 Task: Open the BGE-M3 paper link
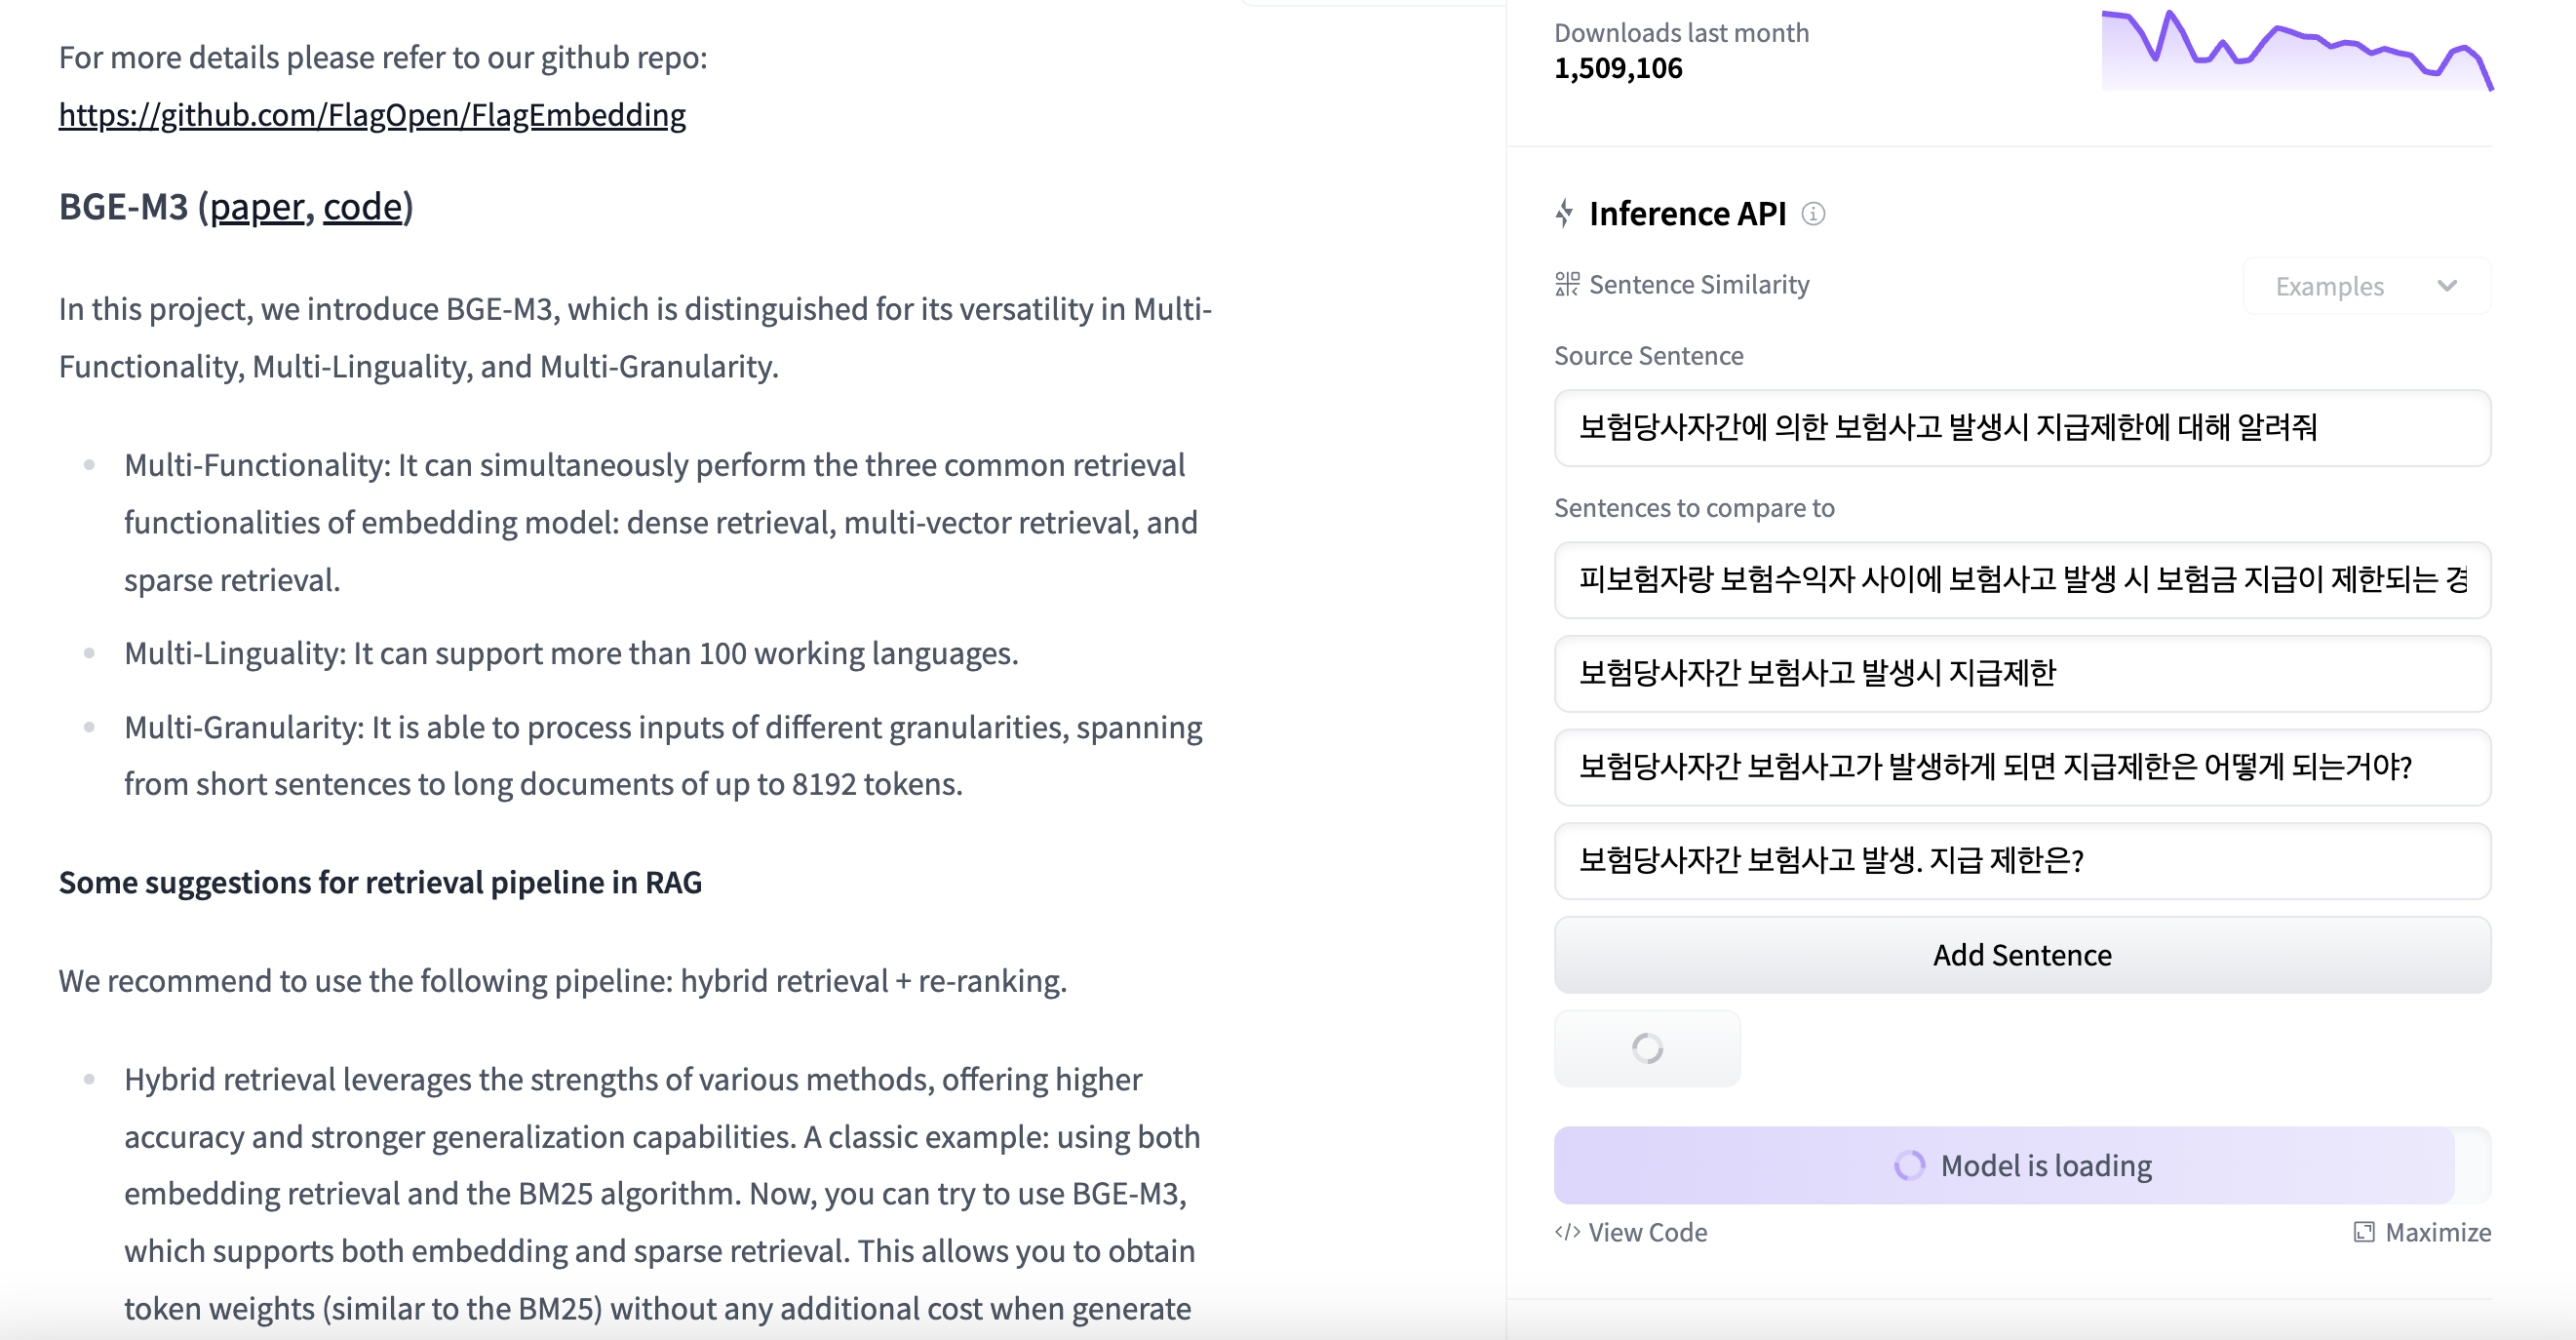coord(256,207)
